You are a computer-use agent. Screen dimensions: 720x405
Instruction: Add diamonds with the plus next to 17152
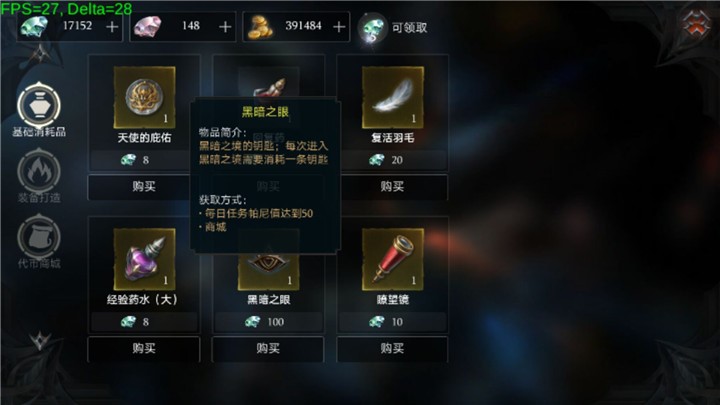[112, 27]
